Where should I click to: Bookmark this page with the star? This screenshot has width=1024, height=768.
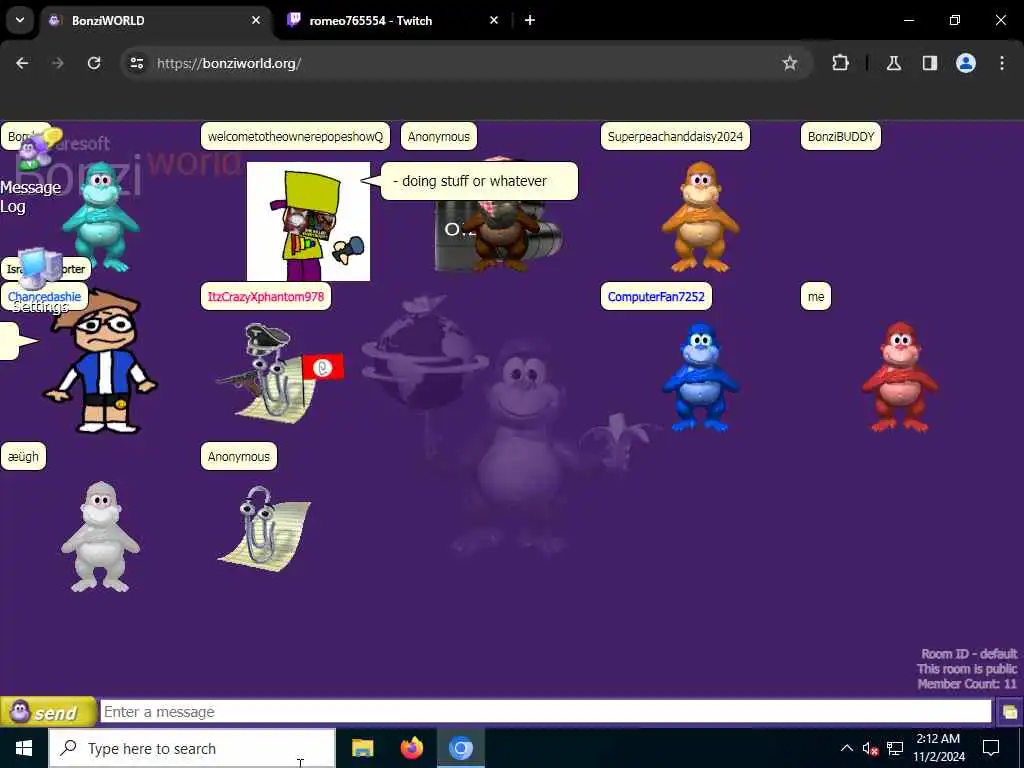(790, 63)
